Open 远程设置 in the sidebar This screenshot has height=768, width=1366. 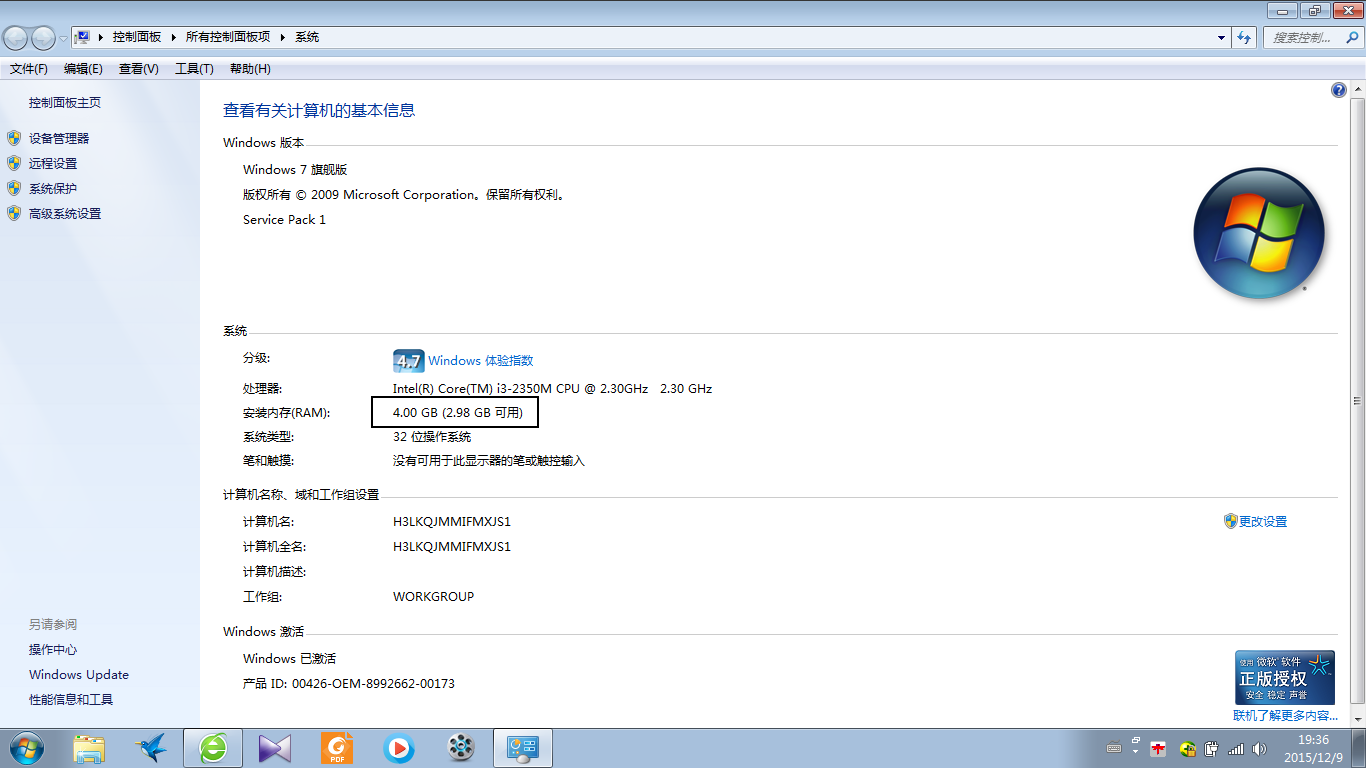click(53, 163)
